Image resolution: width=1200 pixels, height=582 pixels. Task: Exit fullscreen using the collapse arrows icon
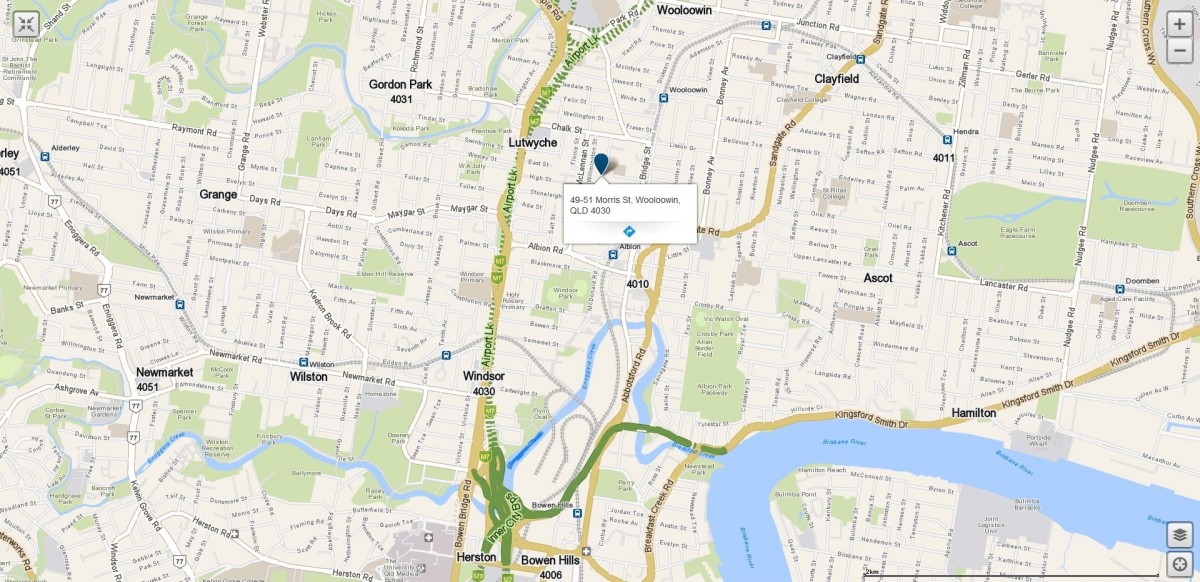click(x=26, y=25)
